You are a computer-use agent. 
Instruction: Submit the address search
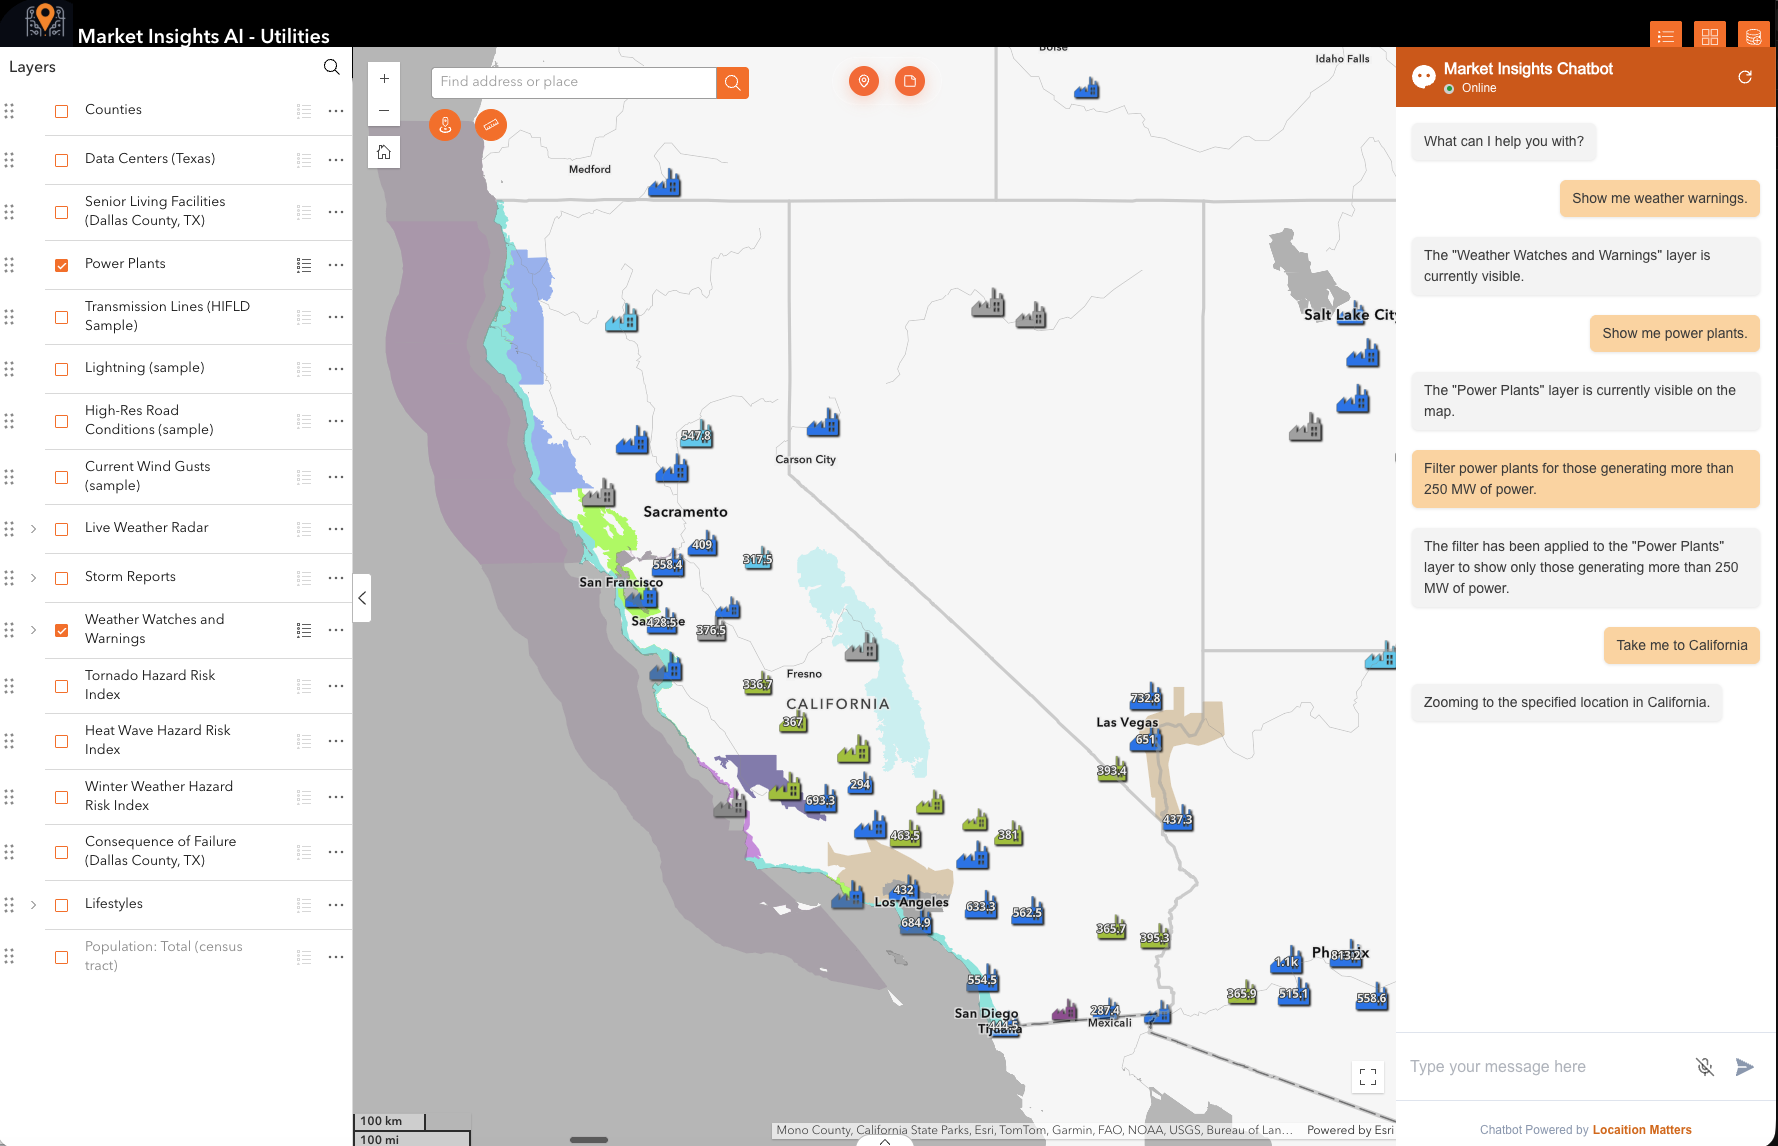click(733, 83)
